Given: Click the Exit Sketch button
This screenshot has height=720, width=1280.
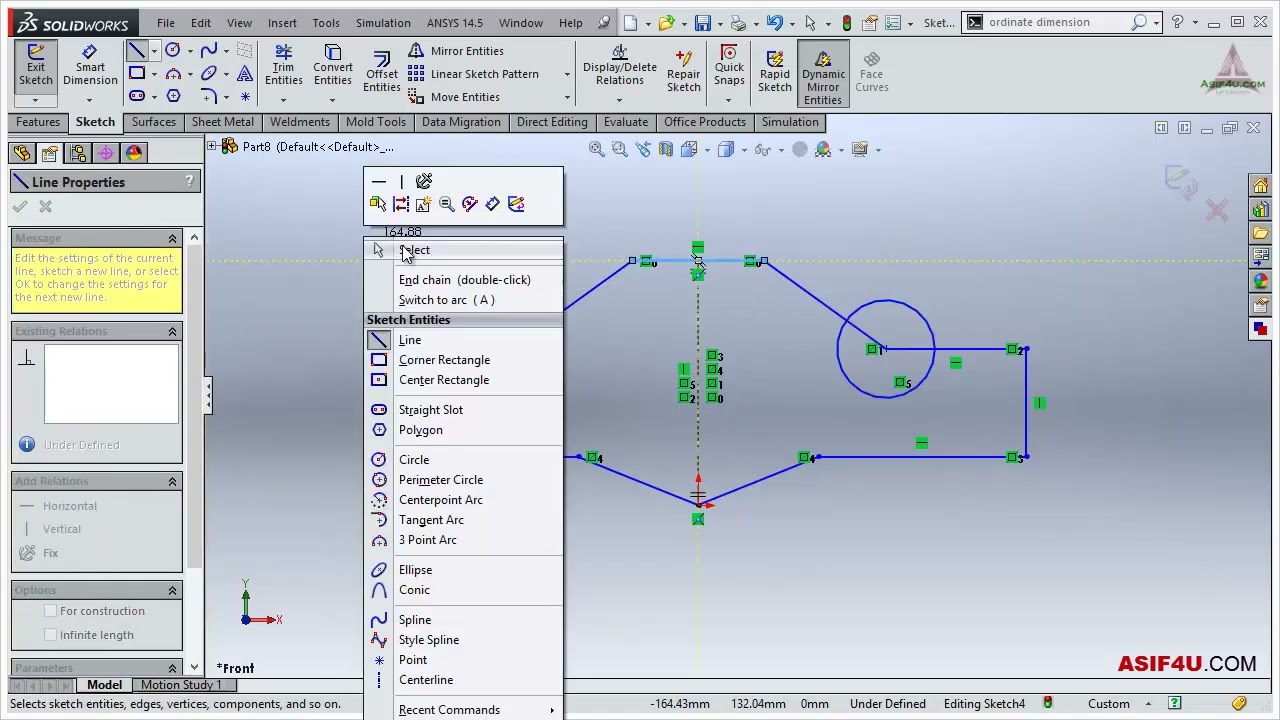Looking at the screenshot, I should (x=35, y=66).
